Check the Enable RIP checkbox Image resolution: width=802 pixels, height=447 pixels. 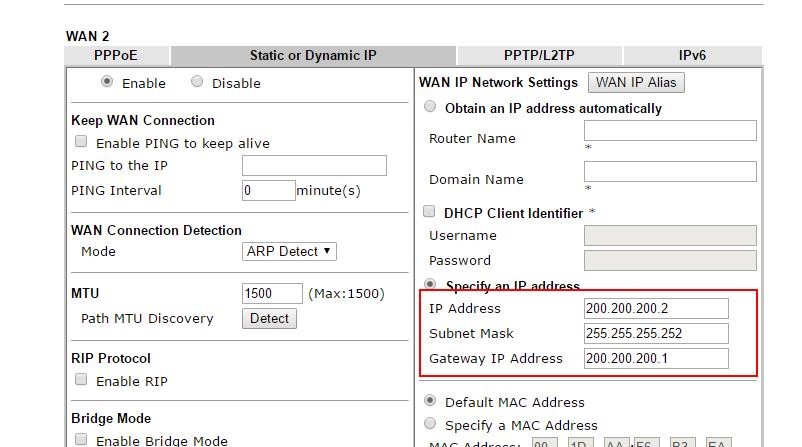pos(81,380)
